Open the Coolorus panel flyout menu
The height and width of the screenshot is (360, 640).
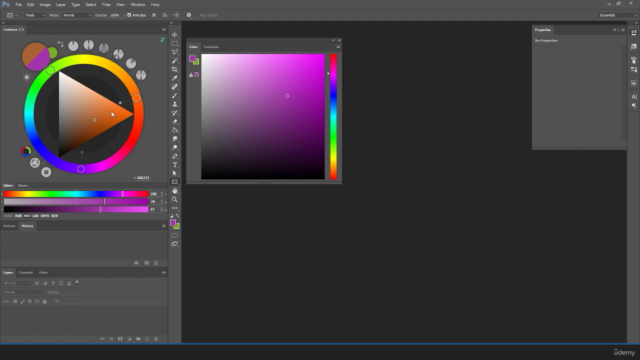(164, 29)
